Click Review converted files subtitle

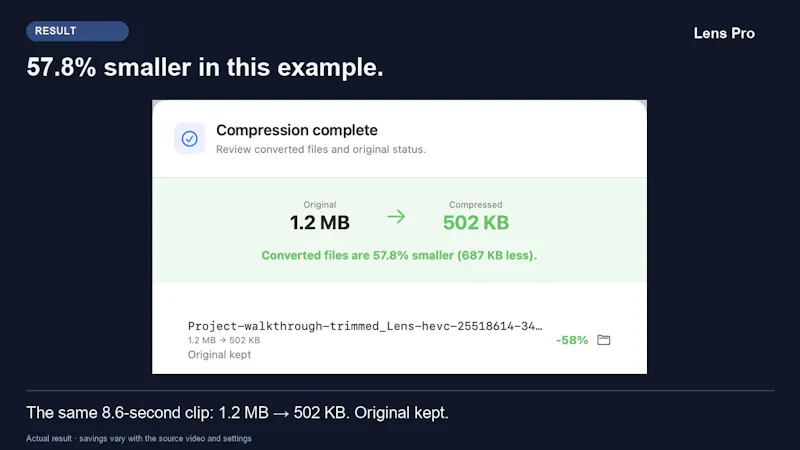click(x=321, y=149)
